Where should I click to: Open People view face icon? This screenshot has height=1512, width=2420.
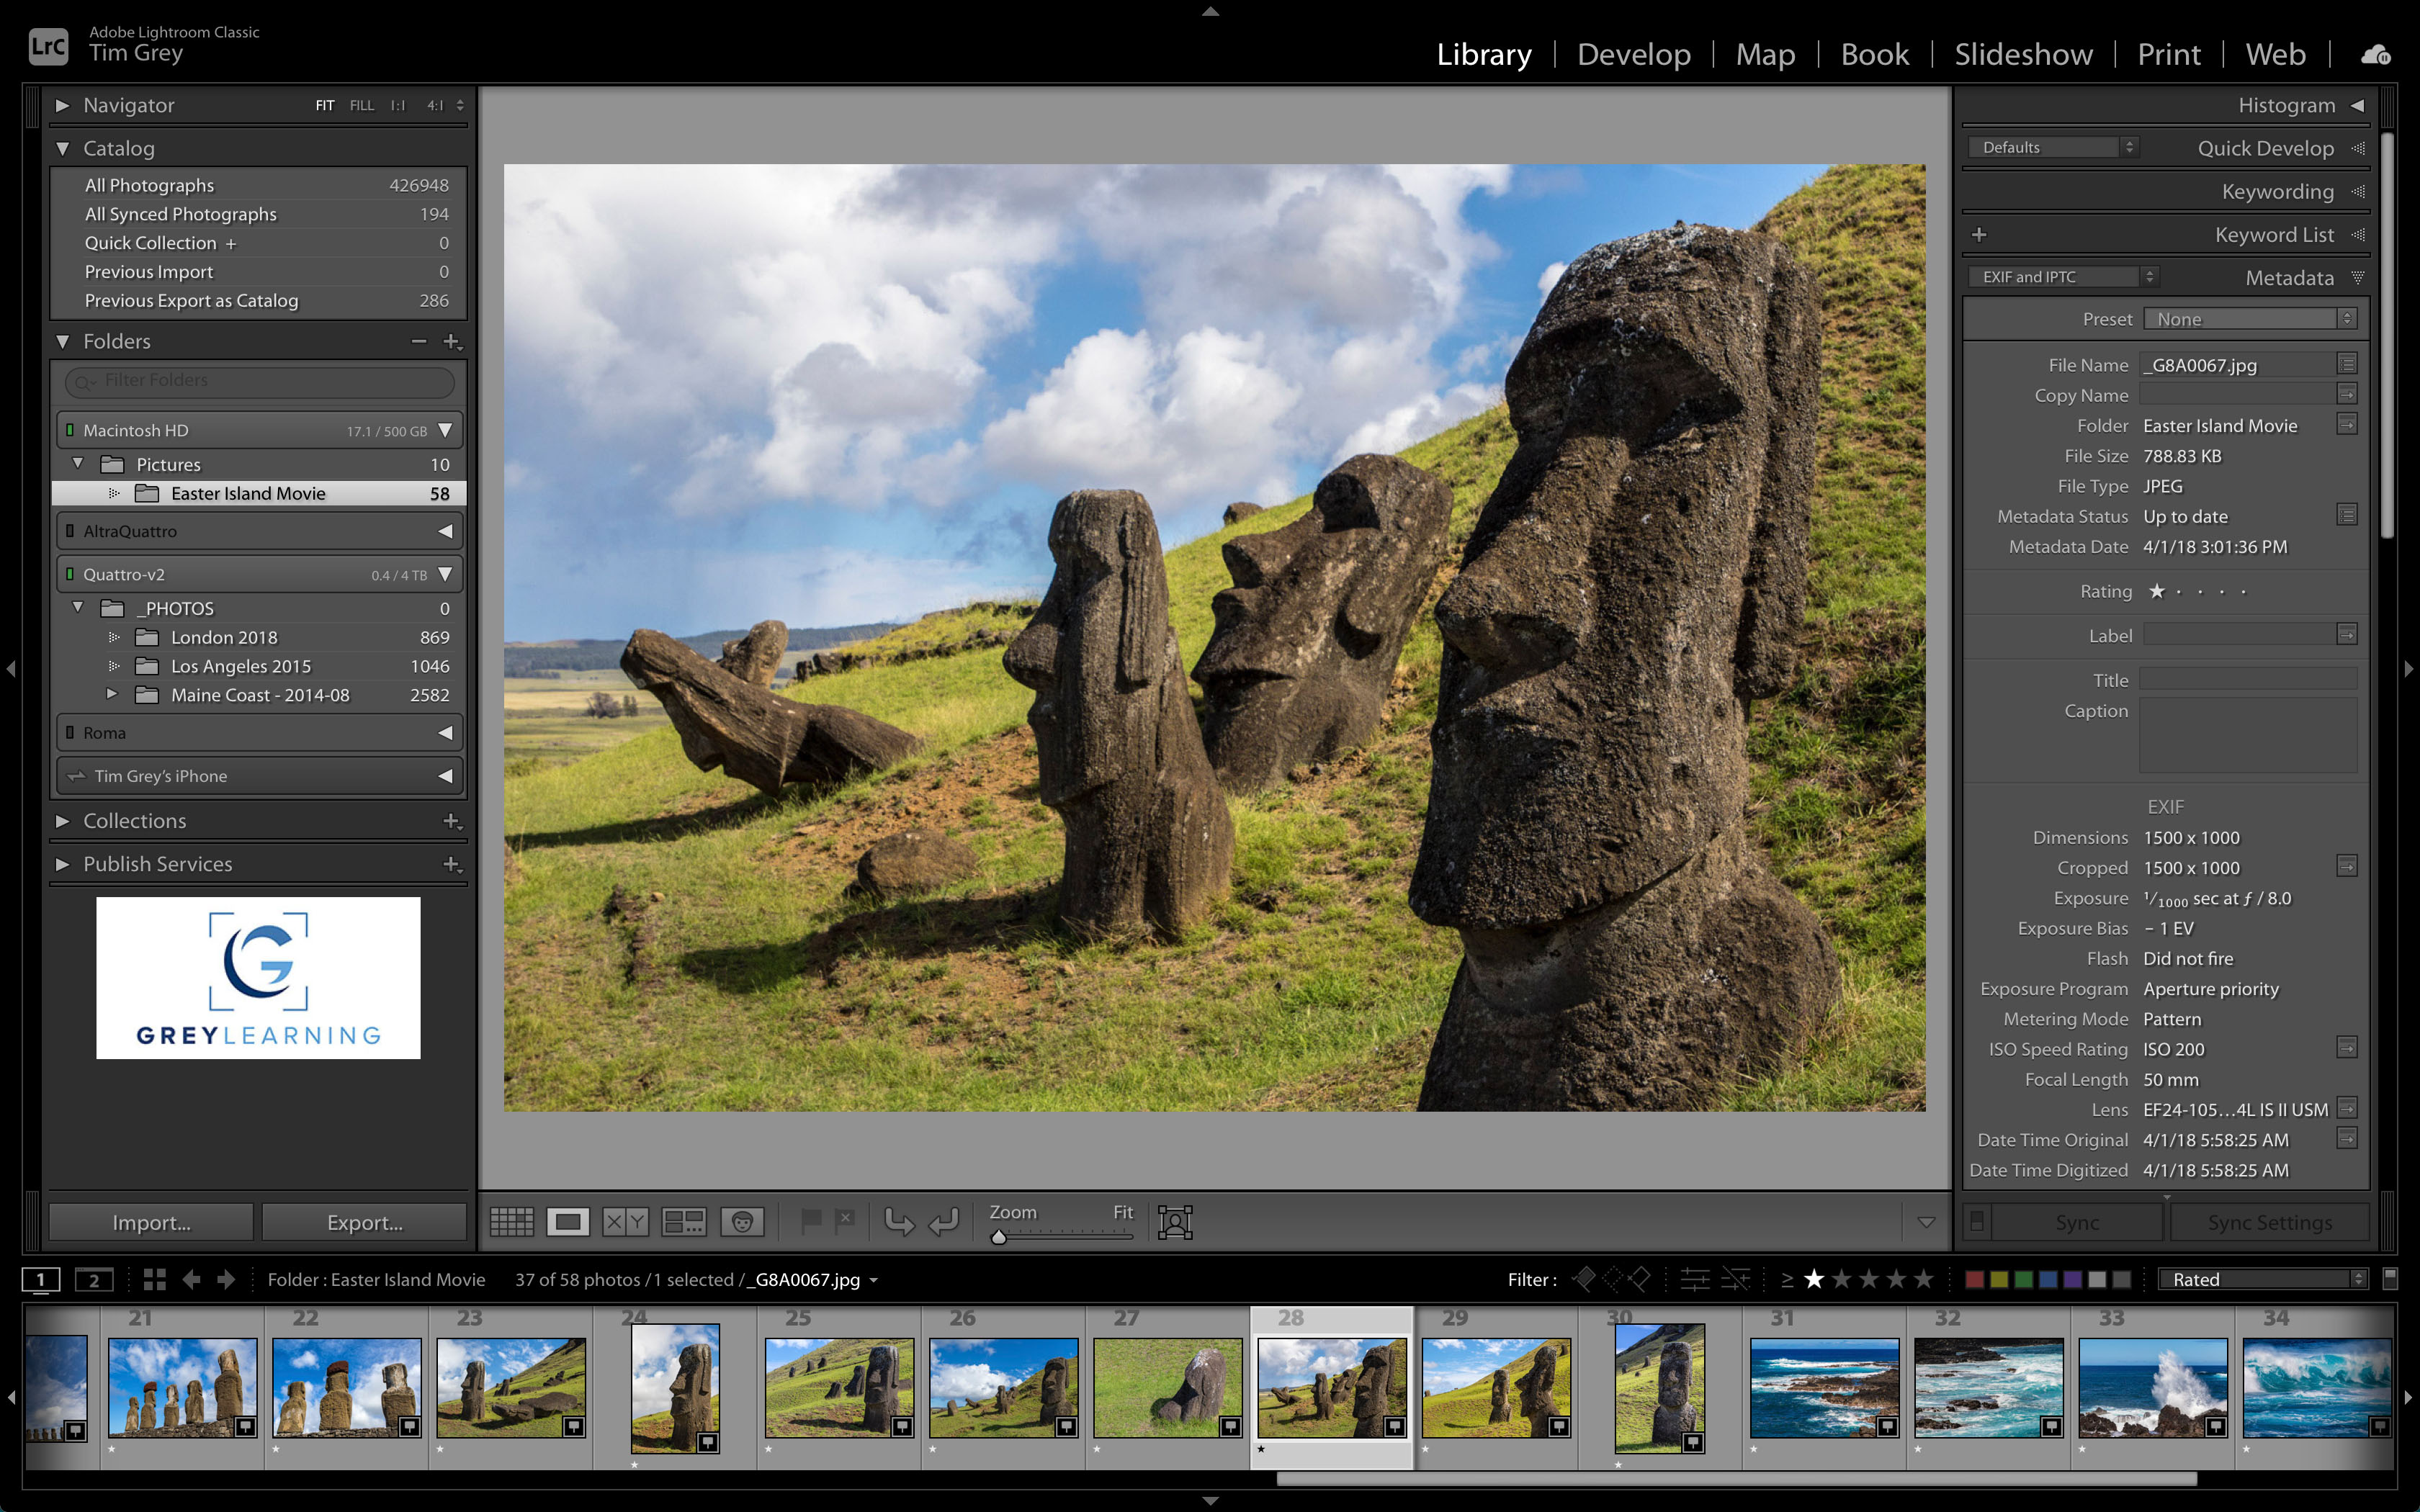(x=742, y=1221)
